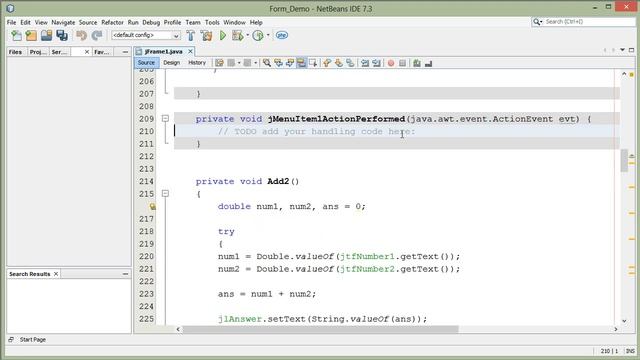Click the Start Page item at bottom
The height and width of the screenshot is (360, 640).
click(33, 340)
